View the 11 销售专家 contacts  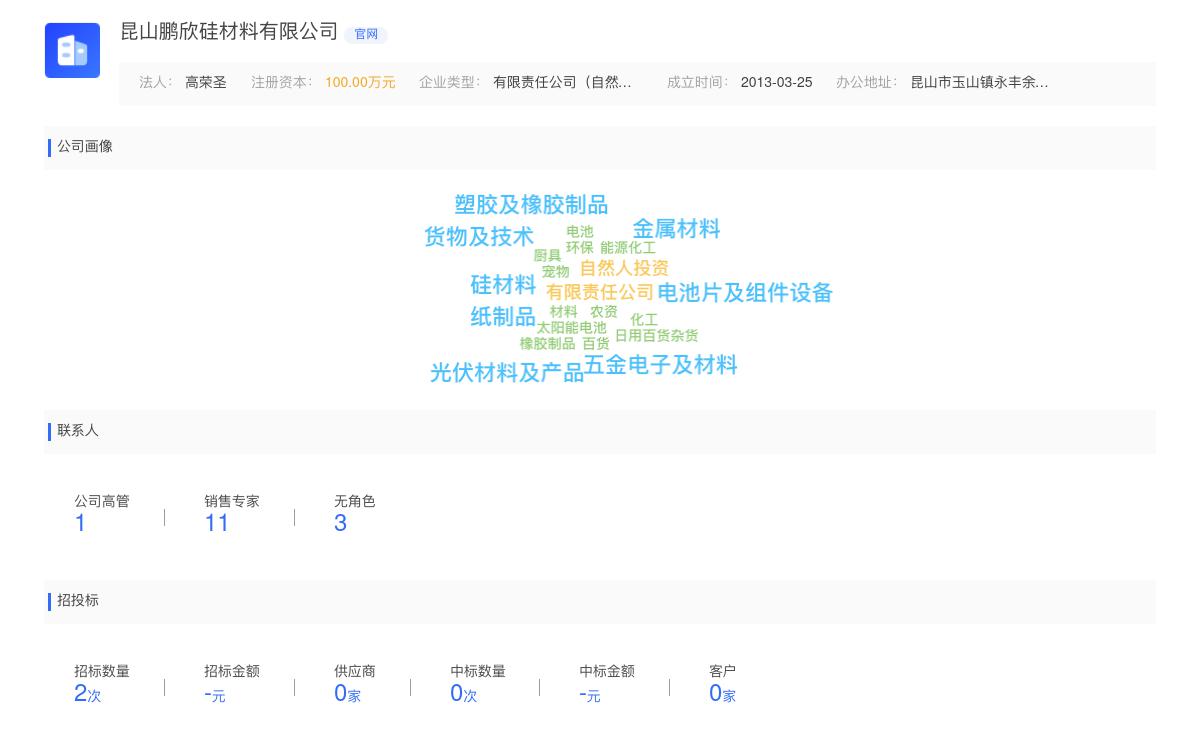click(217, 523)
